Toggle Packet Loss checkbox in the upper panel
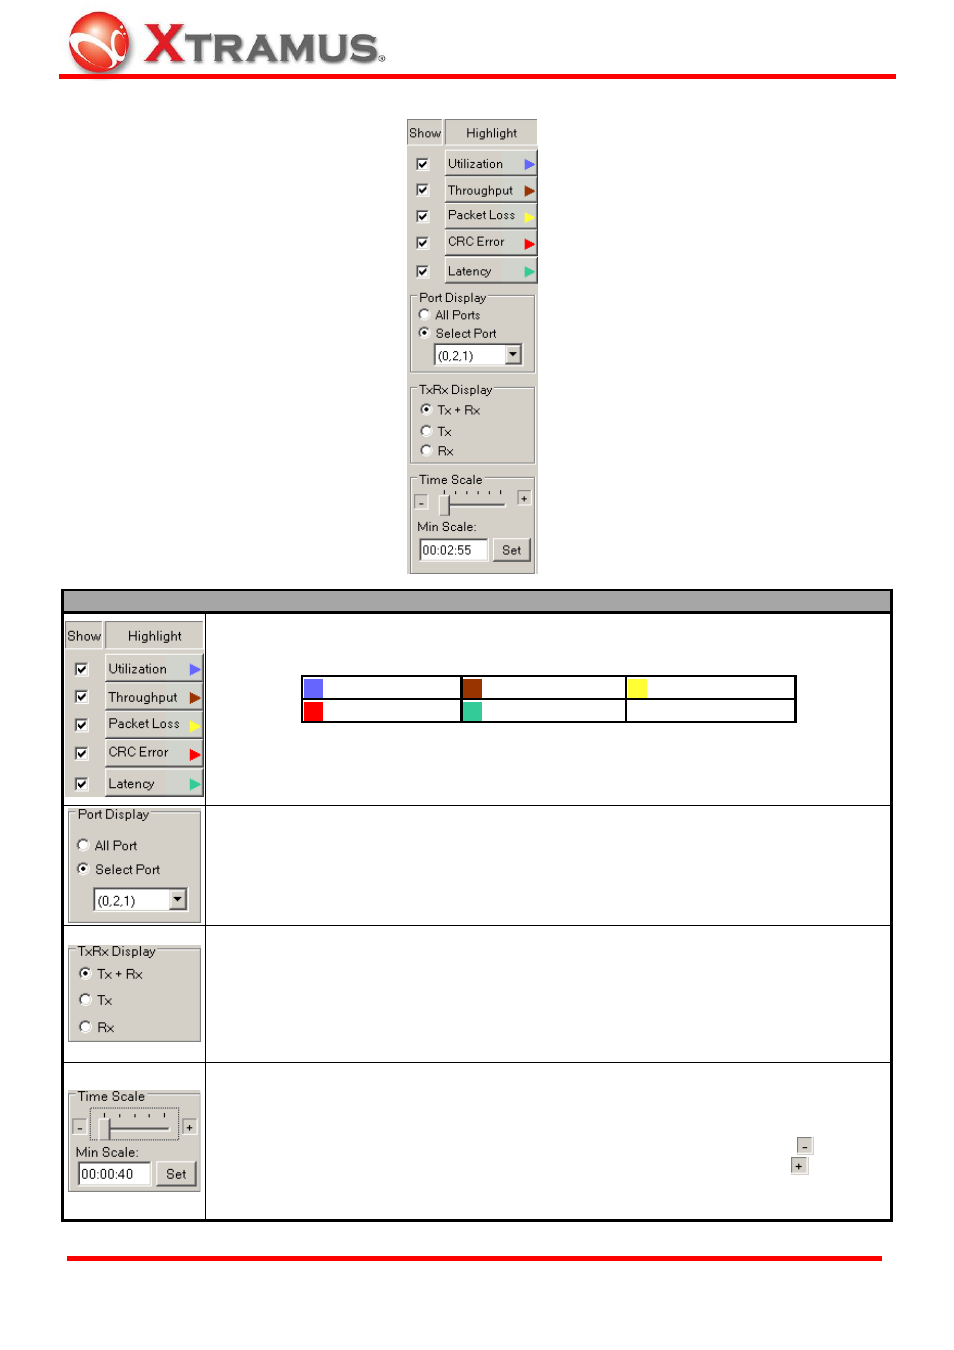Viewport: 954px width, 1350px height. (x=423, y=216)
